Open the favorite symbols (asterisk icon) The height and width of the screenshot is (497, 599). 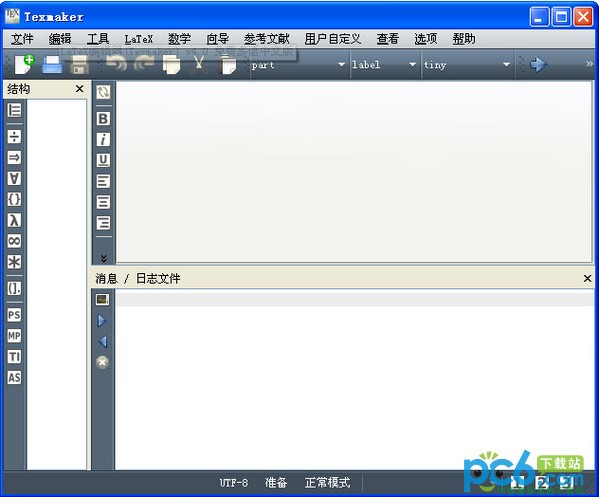click(15, 262)
